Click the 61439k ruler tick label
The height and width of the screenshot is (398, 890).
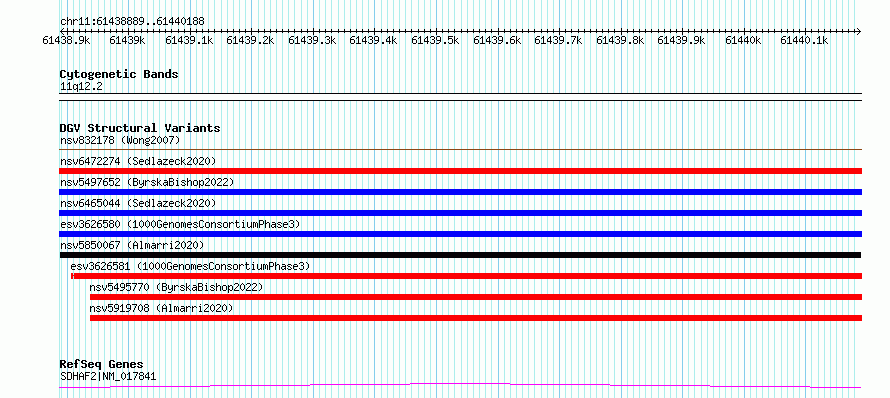pos(128,40)
